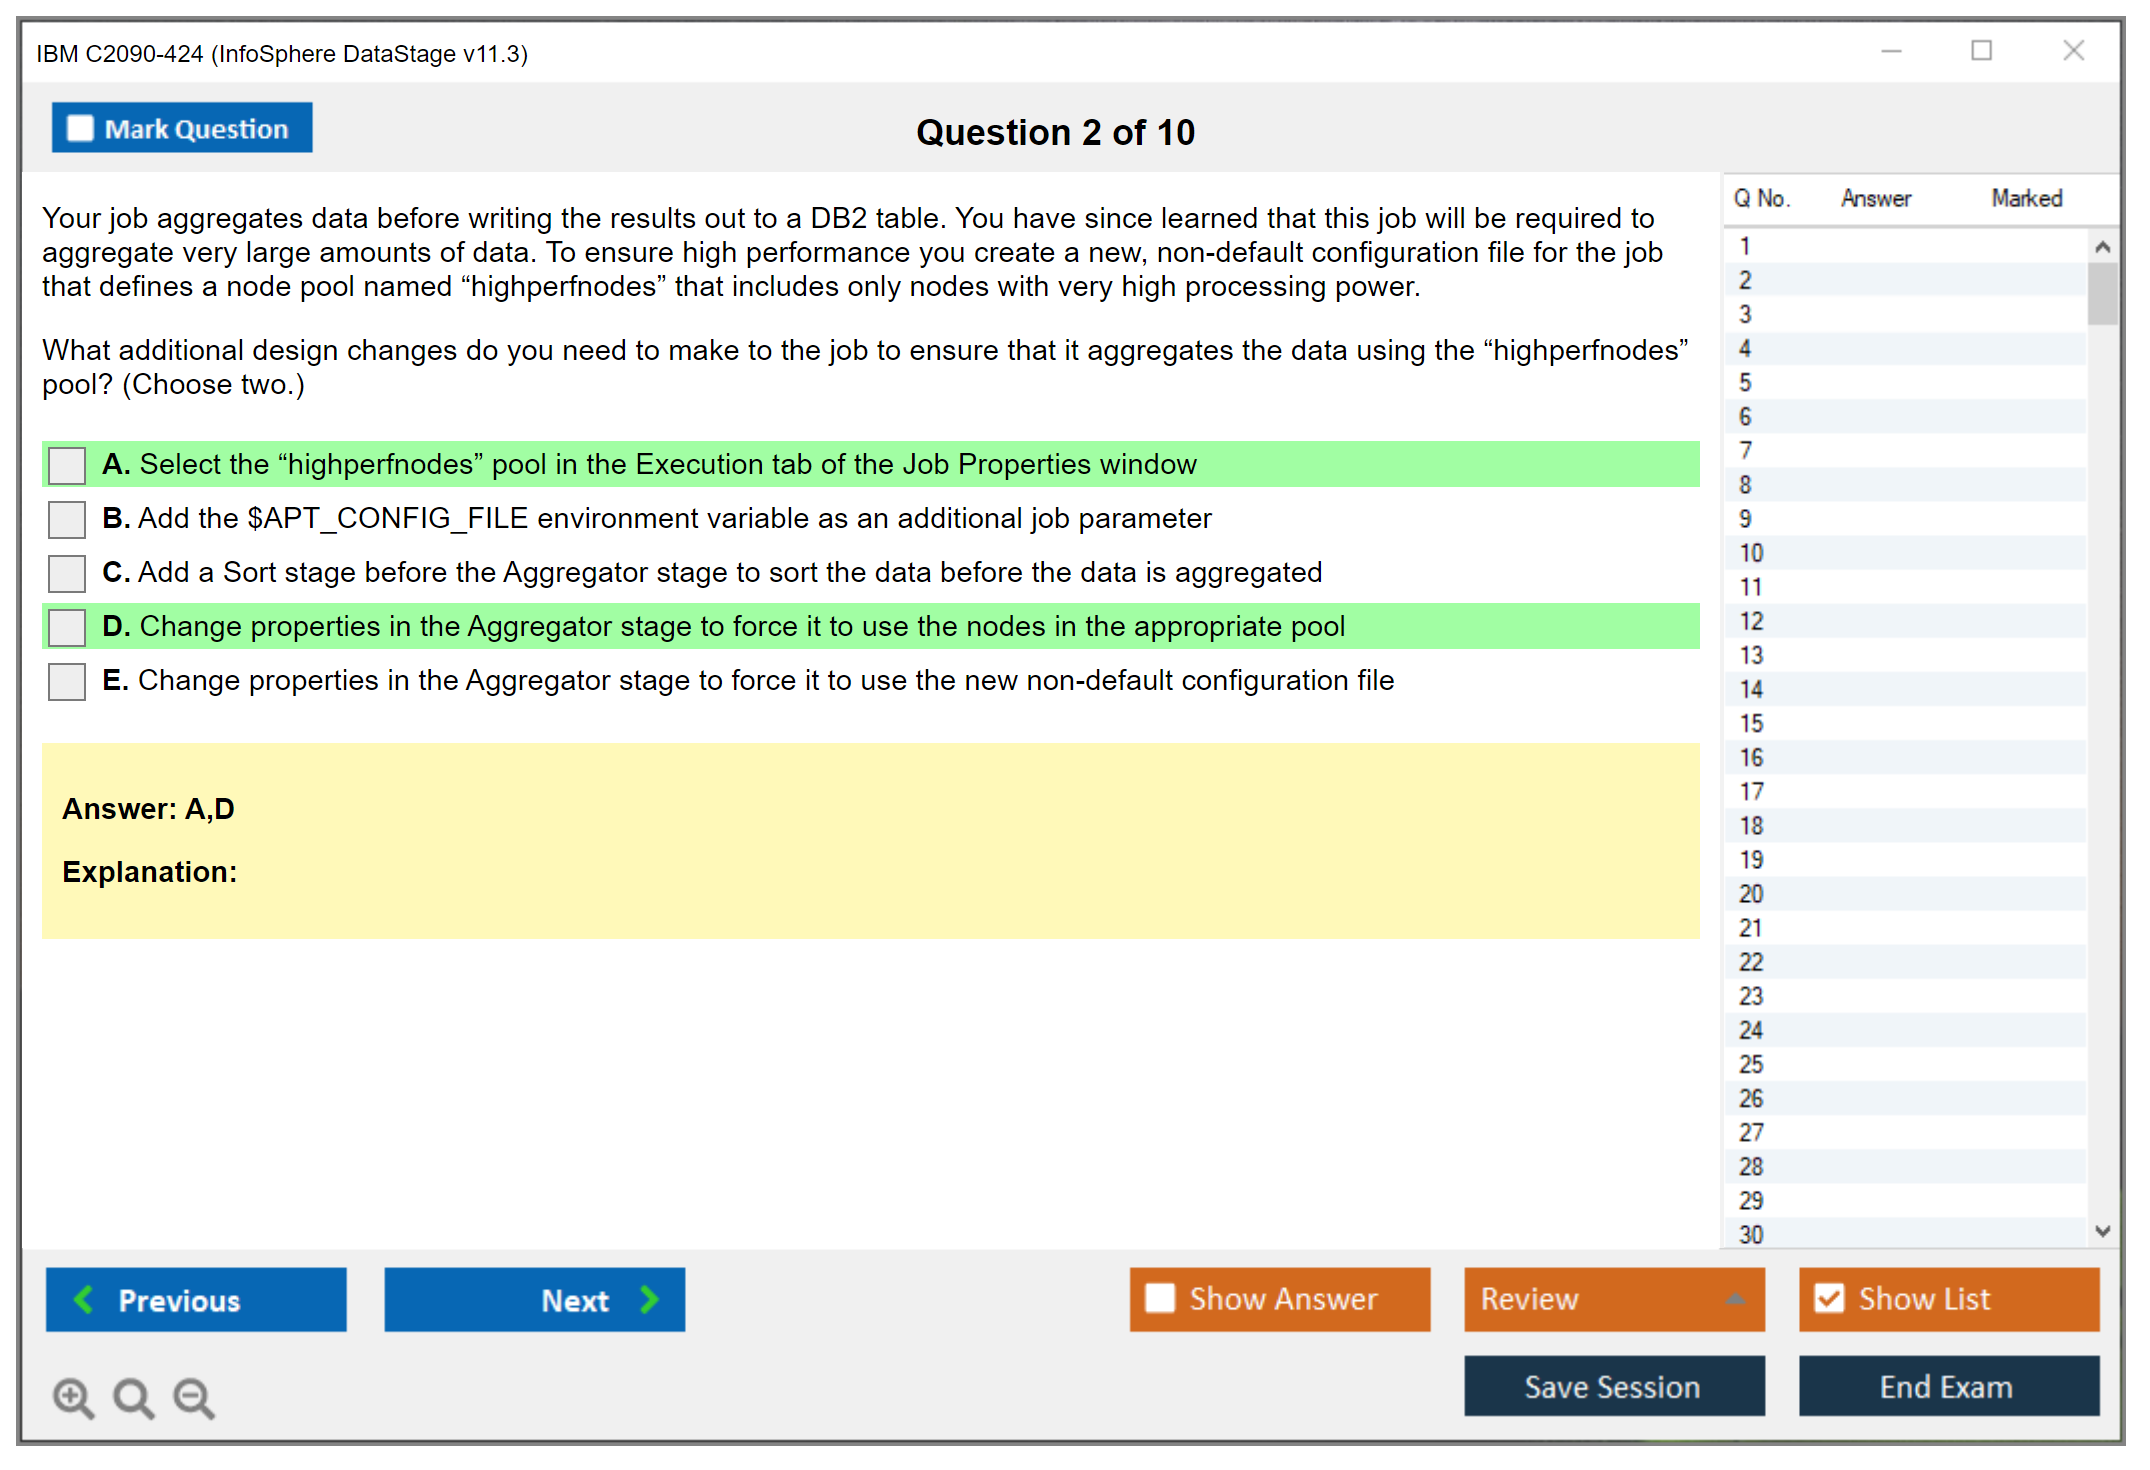Select question 12 in the list
This screenshot has width=2150, height=1470.
pyautogui.click(x=1751, y=621)
